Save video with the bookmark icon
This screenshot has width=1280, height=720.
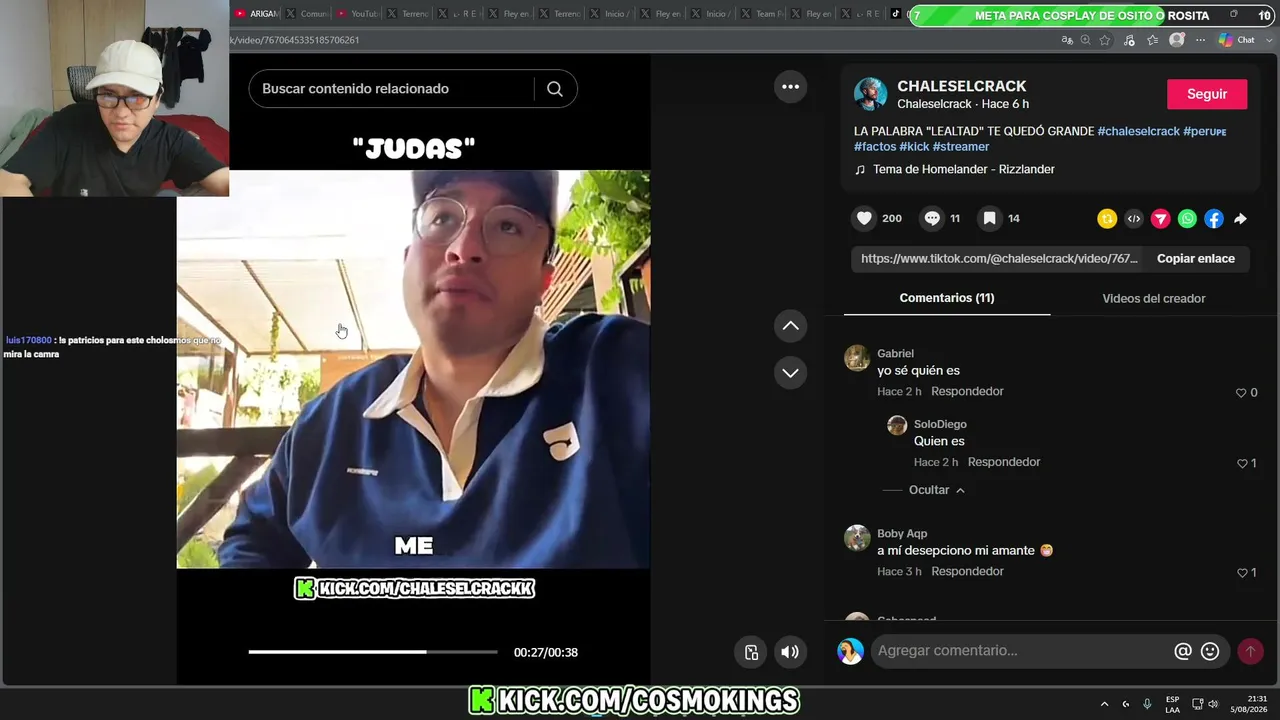coord(989,218)
